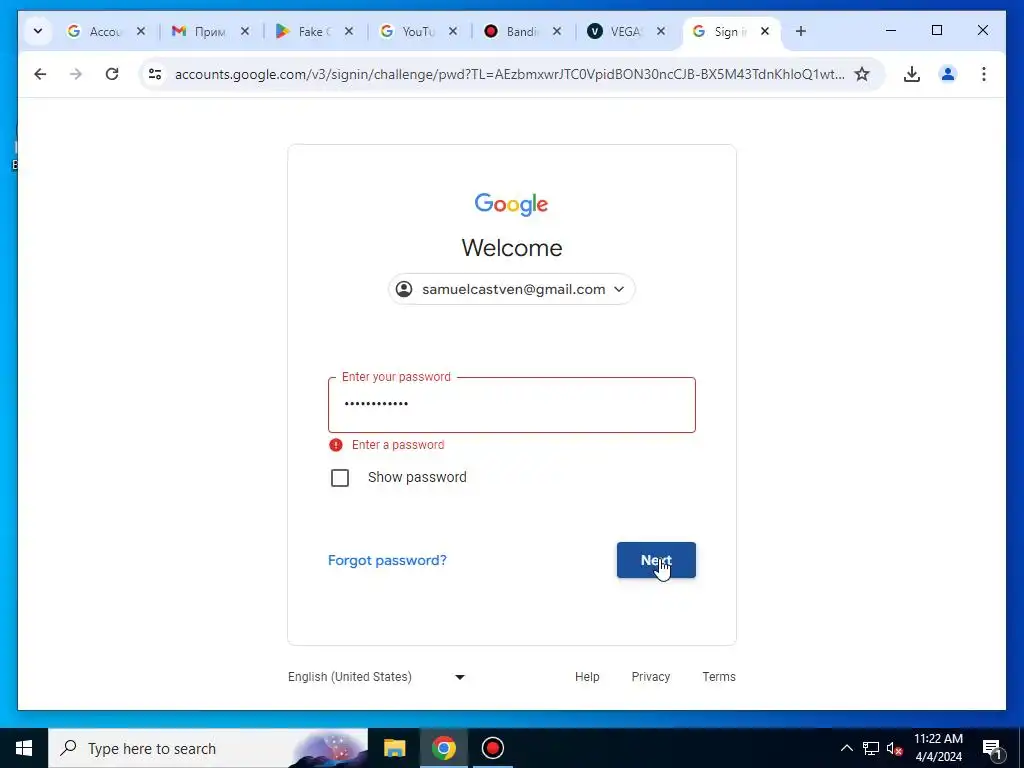Click the Google logo
Screen dimensions: 1024x768
click(511, 204)
